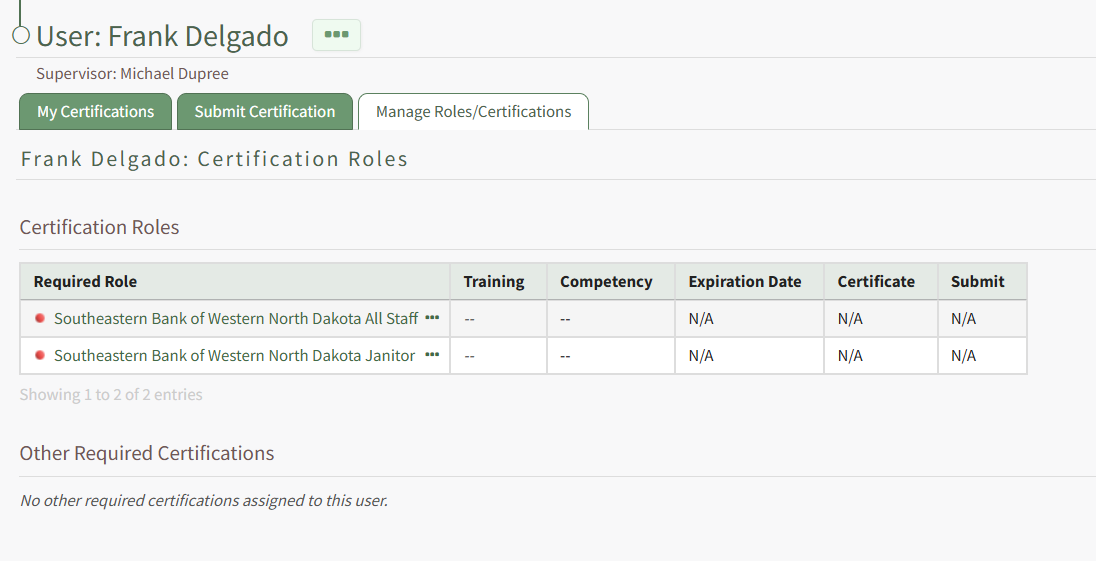This screenshot has height=561, width=1096.
Task: Click the red status dot for the All Staff role
Action: point(40,318)
